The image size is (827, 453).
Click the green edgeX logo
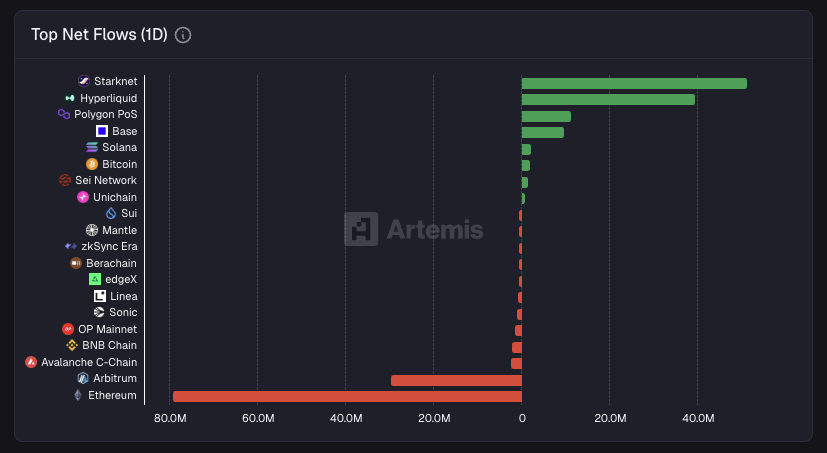pos(95,279)
